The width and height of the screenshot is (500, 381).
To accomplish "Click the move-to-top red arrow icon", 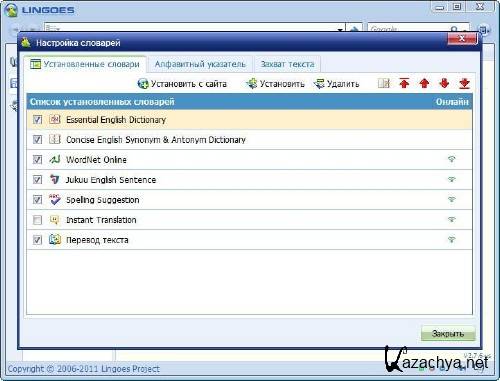I will [x=404, y=83].
